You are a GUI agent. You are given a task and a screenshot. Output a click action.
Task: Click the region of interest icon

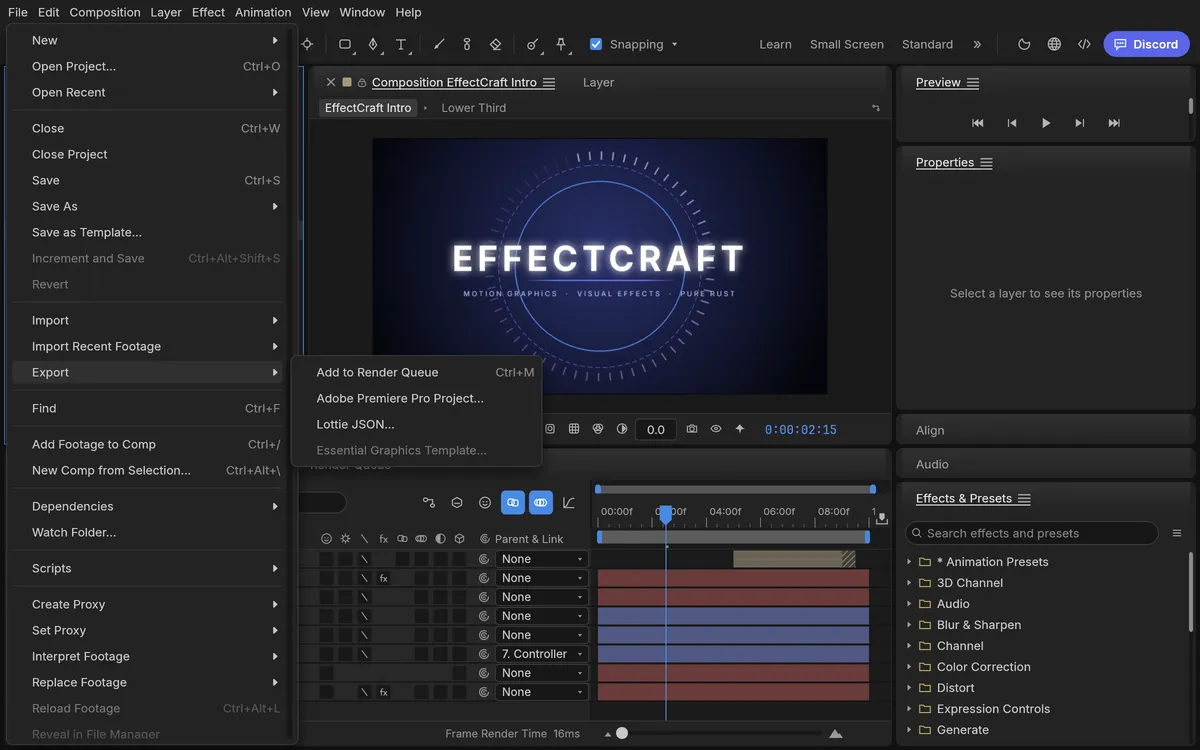(x=550, y=429)
